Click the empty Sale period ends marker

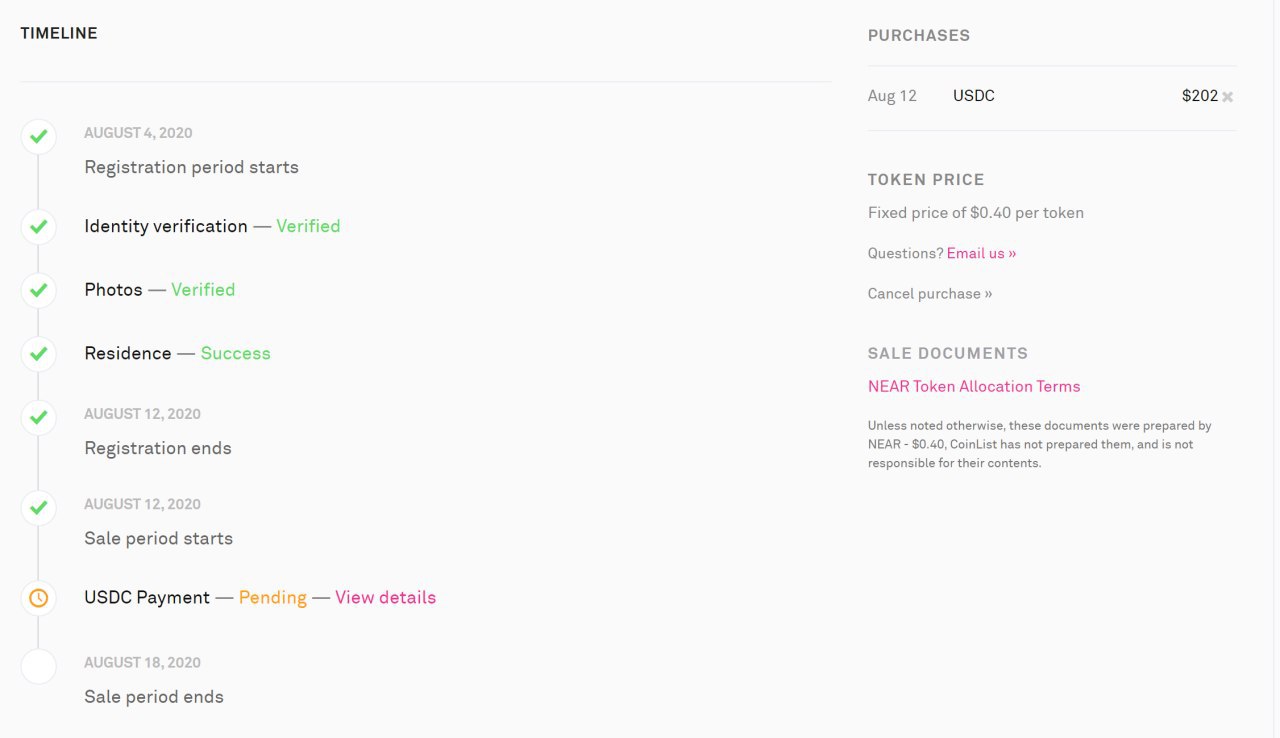coord(38,666)
